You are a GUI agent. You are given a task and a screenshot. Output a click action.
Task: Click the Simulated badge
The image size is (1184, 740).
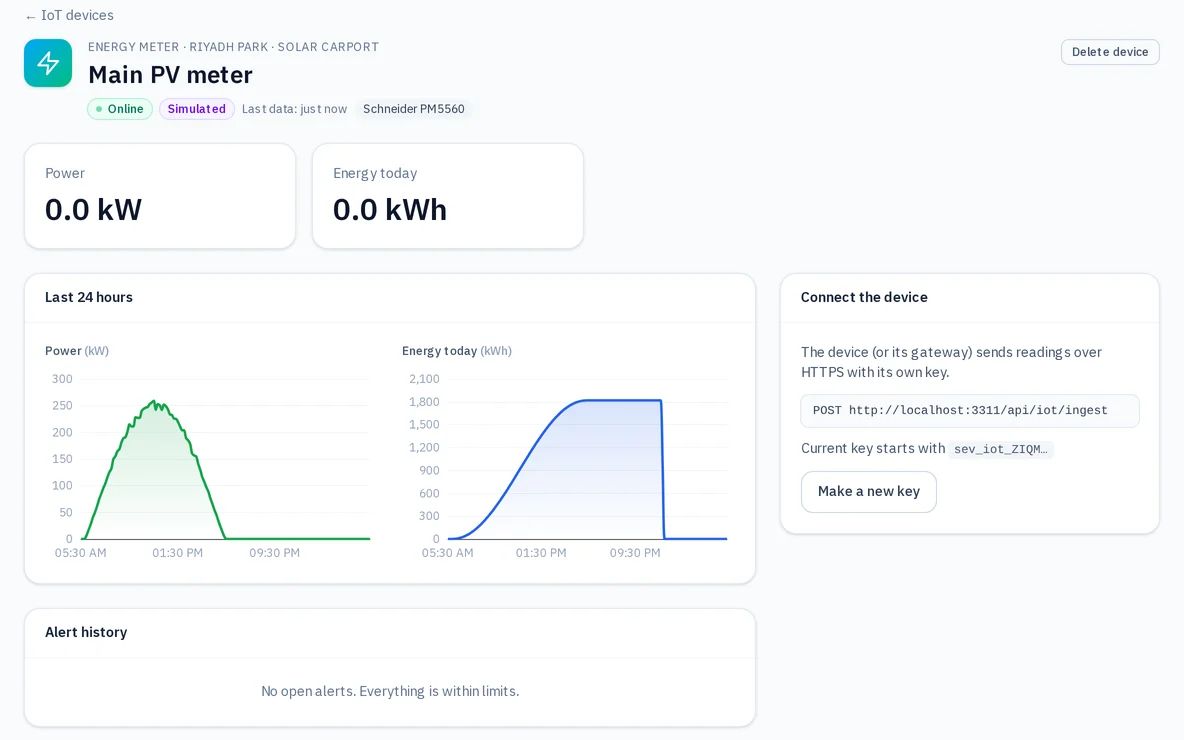(196, 109)
